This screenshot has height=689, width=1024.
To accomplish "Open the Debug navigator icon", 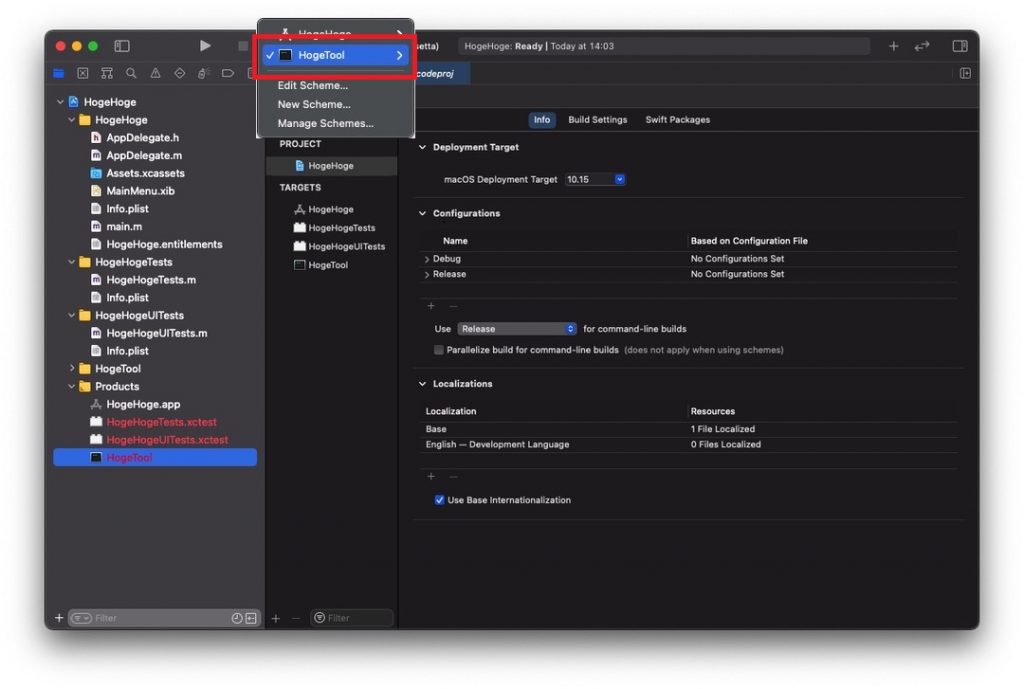I will [x=203, y=73].
